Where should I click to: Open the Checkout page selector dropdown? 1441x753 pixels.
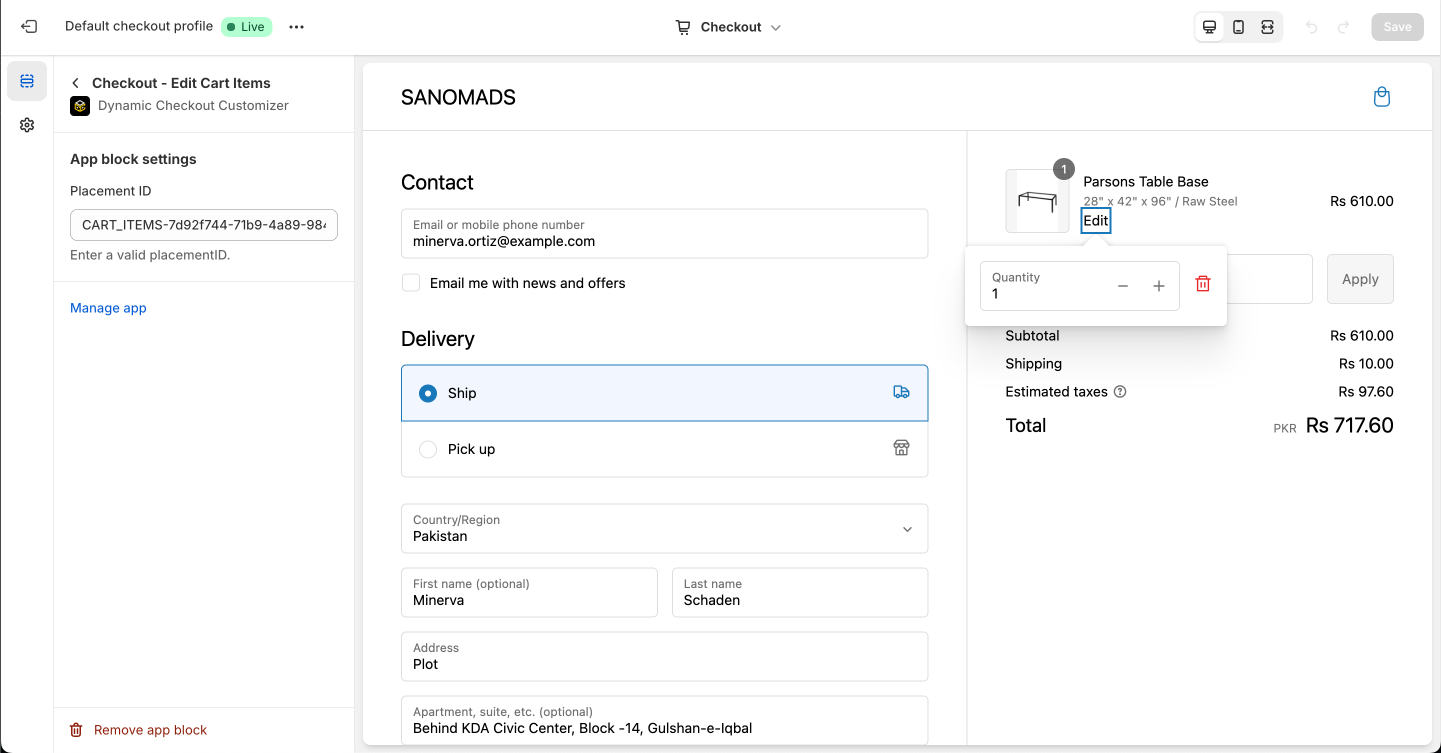[x=729, y=27]
